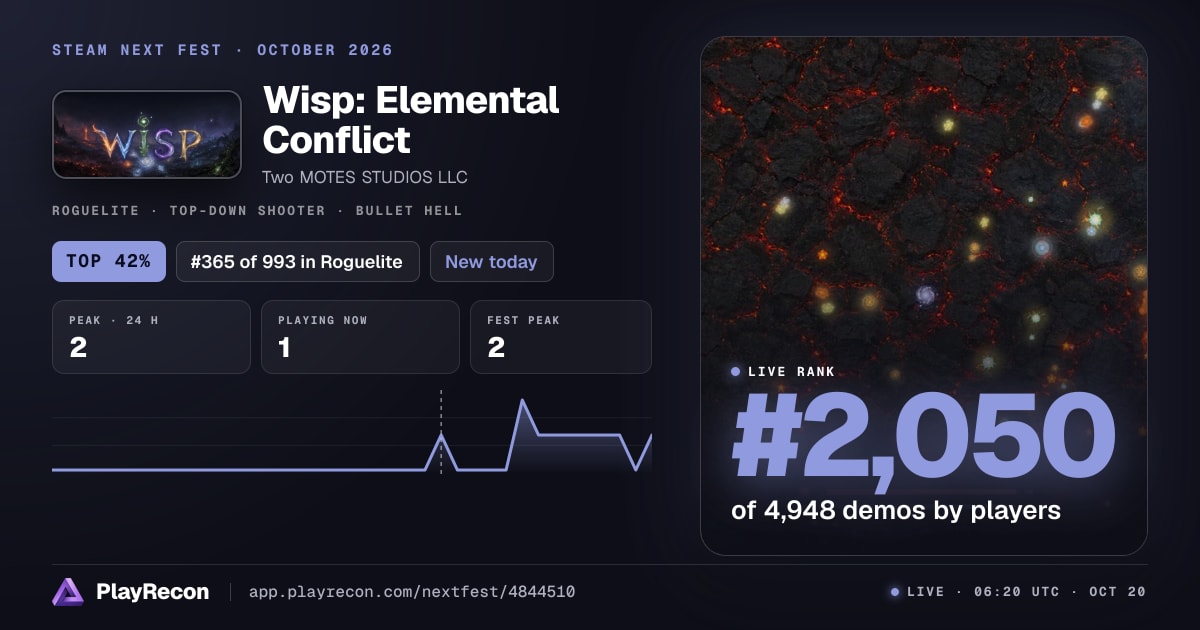Click the Wisp game logo thumbnail
This screenshot has width=1200, height=630.
[147, 135]
